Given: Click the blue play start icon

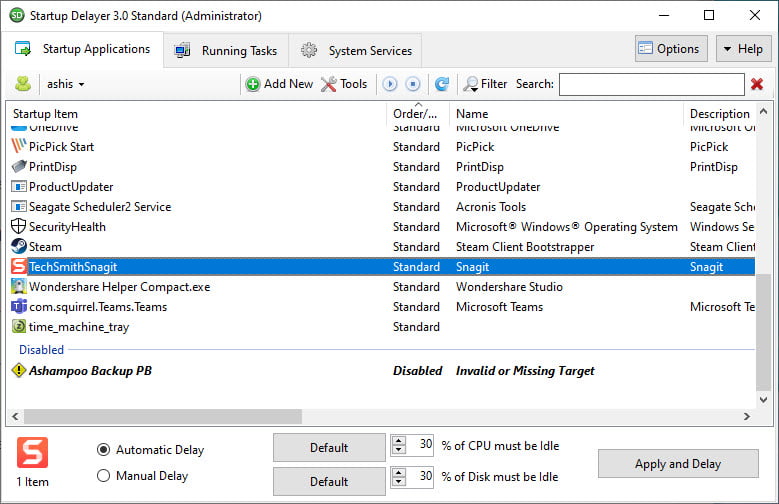Looking at the screenshot, I should [x=390, y=84].
